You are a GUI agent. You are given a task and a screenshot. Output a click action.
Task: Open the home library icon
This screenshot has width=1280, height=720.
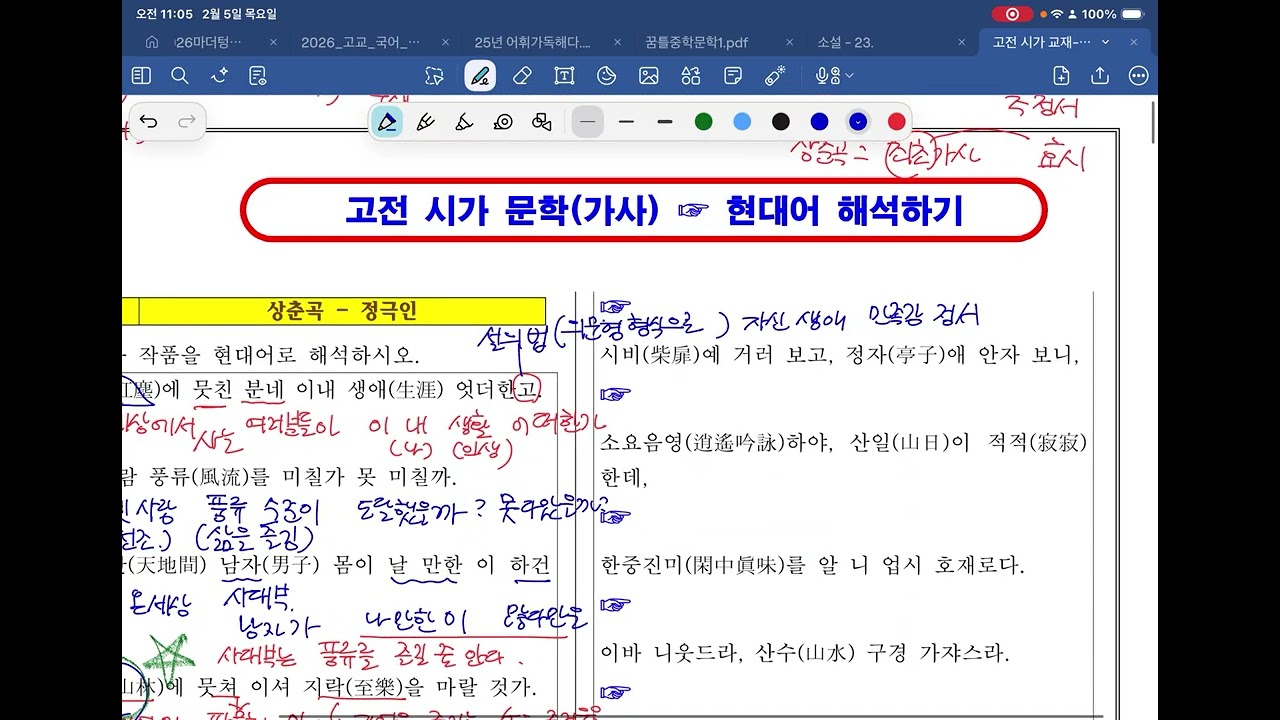[x=152, y=43]
